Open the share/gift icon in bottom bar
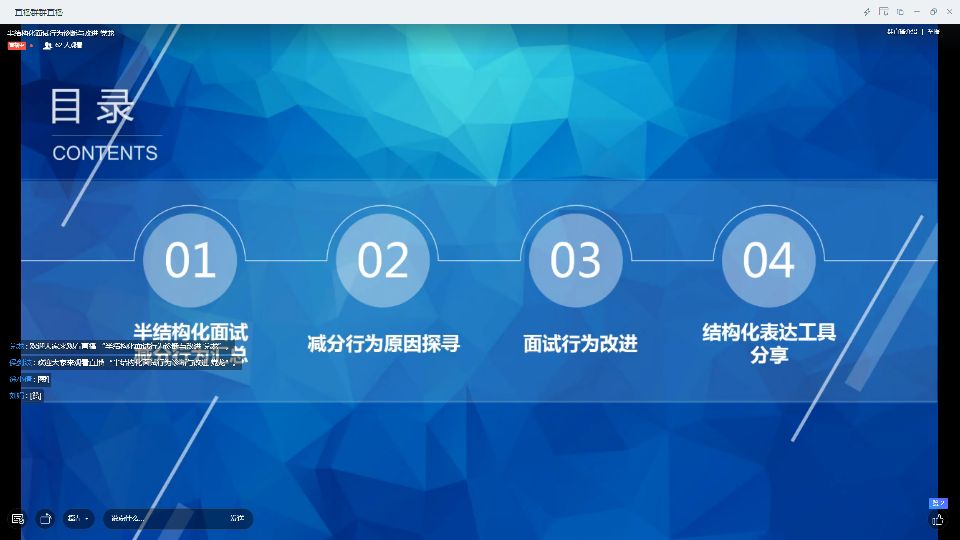 click(45, 518)
